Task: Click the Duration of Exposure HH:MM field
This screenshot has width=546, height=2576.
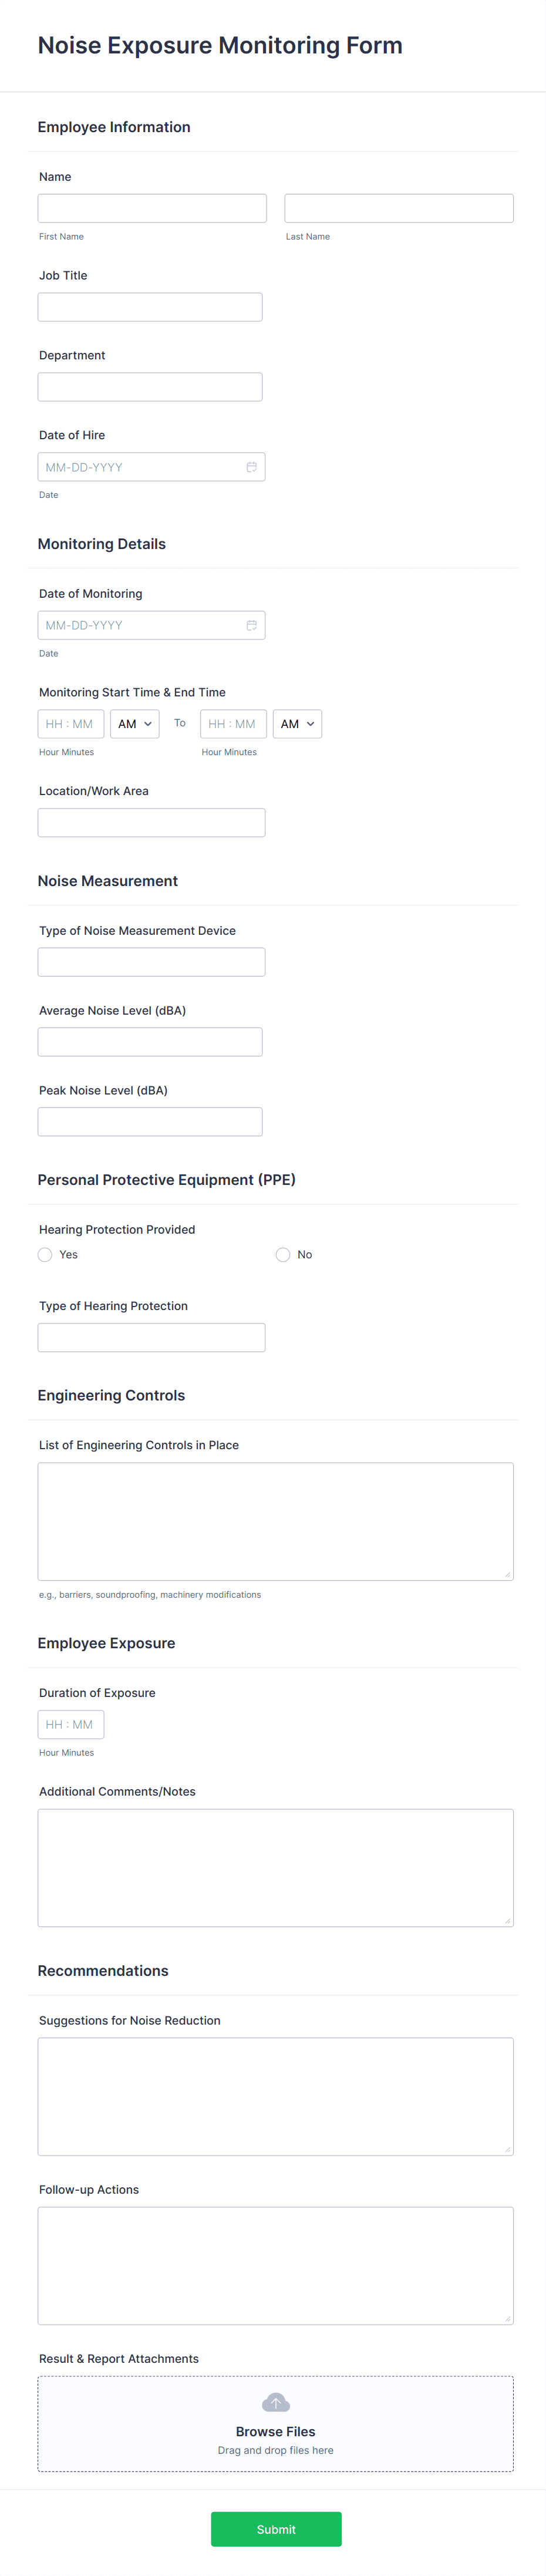Action: (x=71, y=1724)
